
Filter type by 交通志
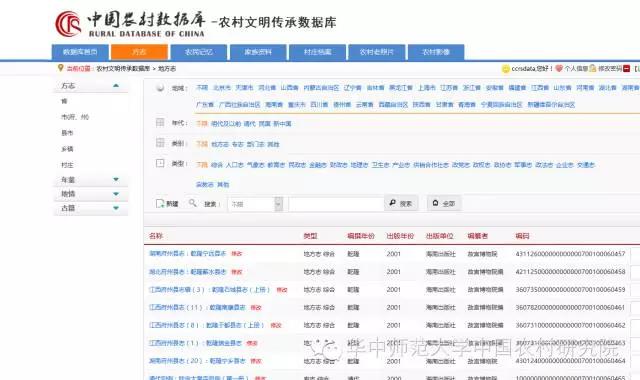click(586, 165)
